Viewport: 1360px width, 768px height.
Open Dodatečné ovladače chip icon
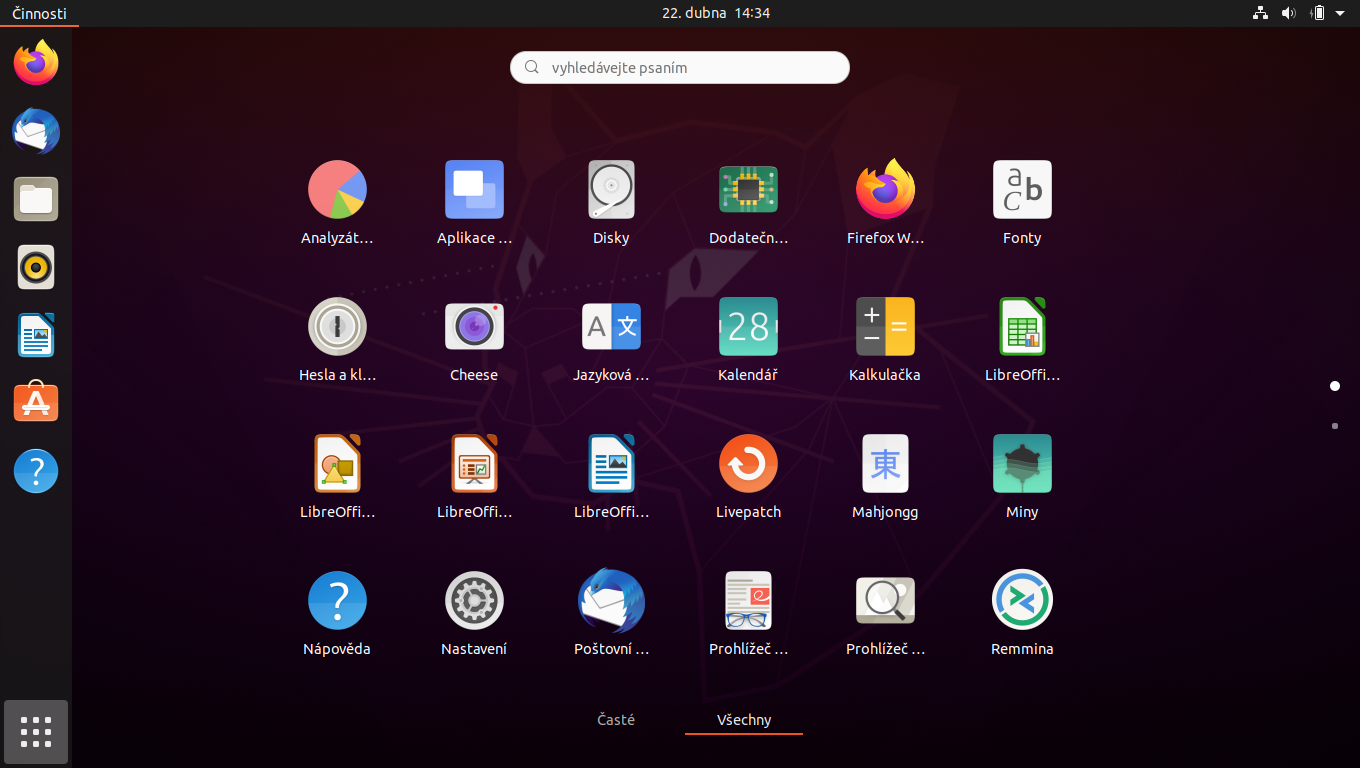coord(748,189)
